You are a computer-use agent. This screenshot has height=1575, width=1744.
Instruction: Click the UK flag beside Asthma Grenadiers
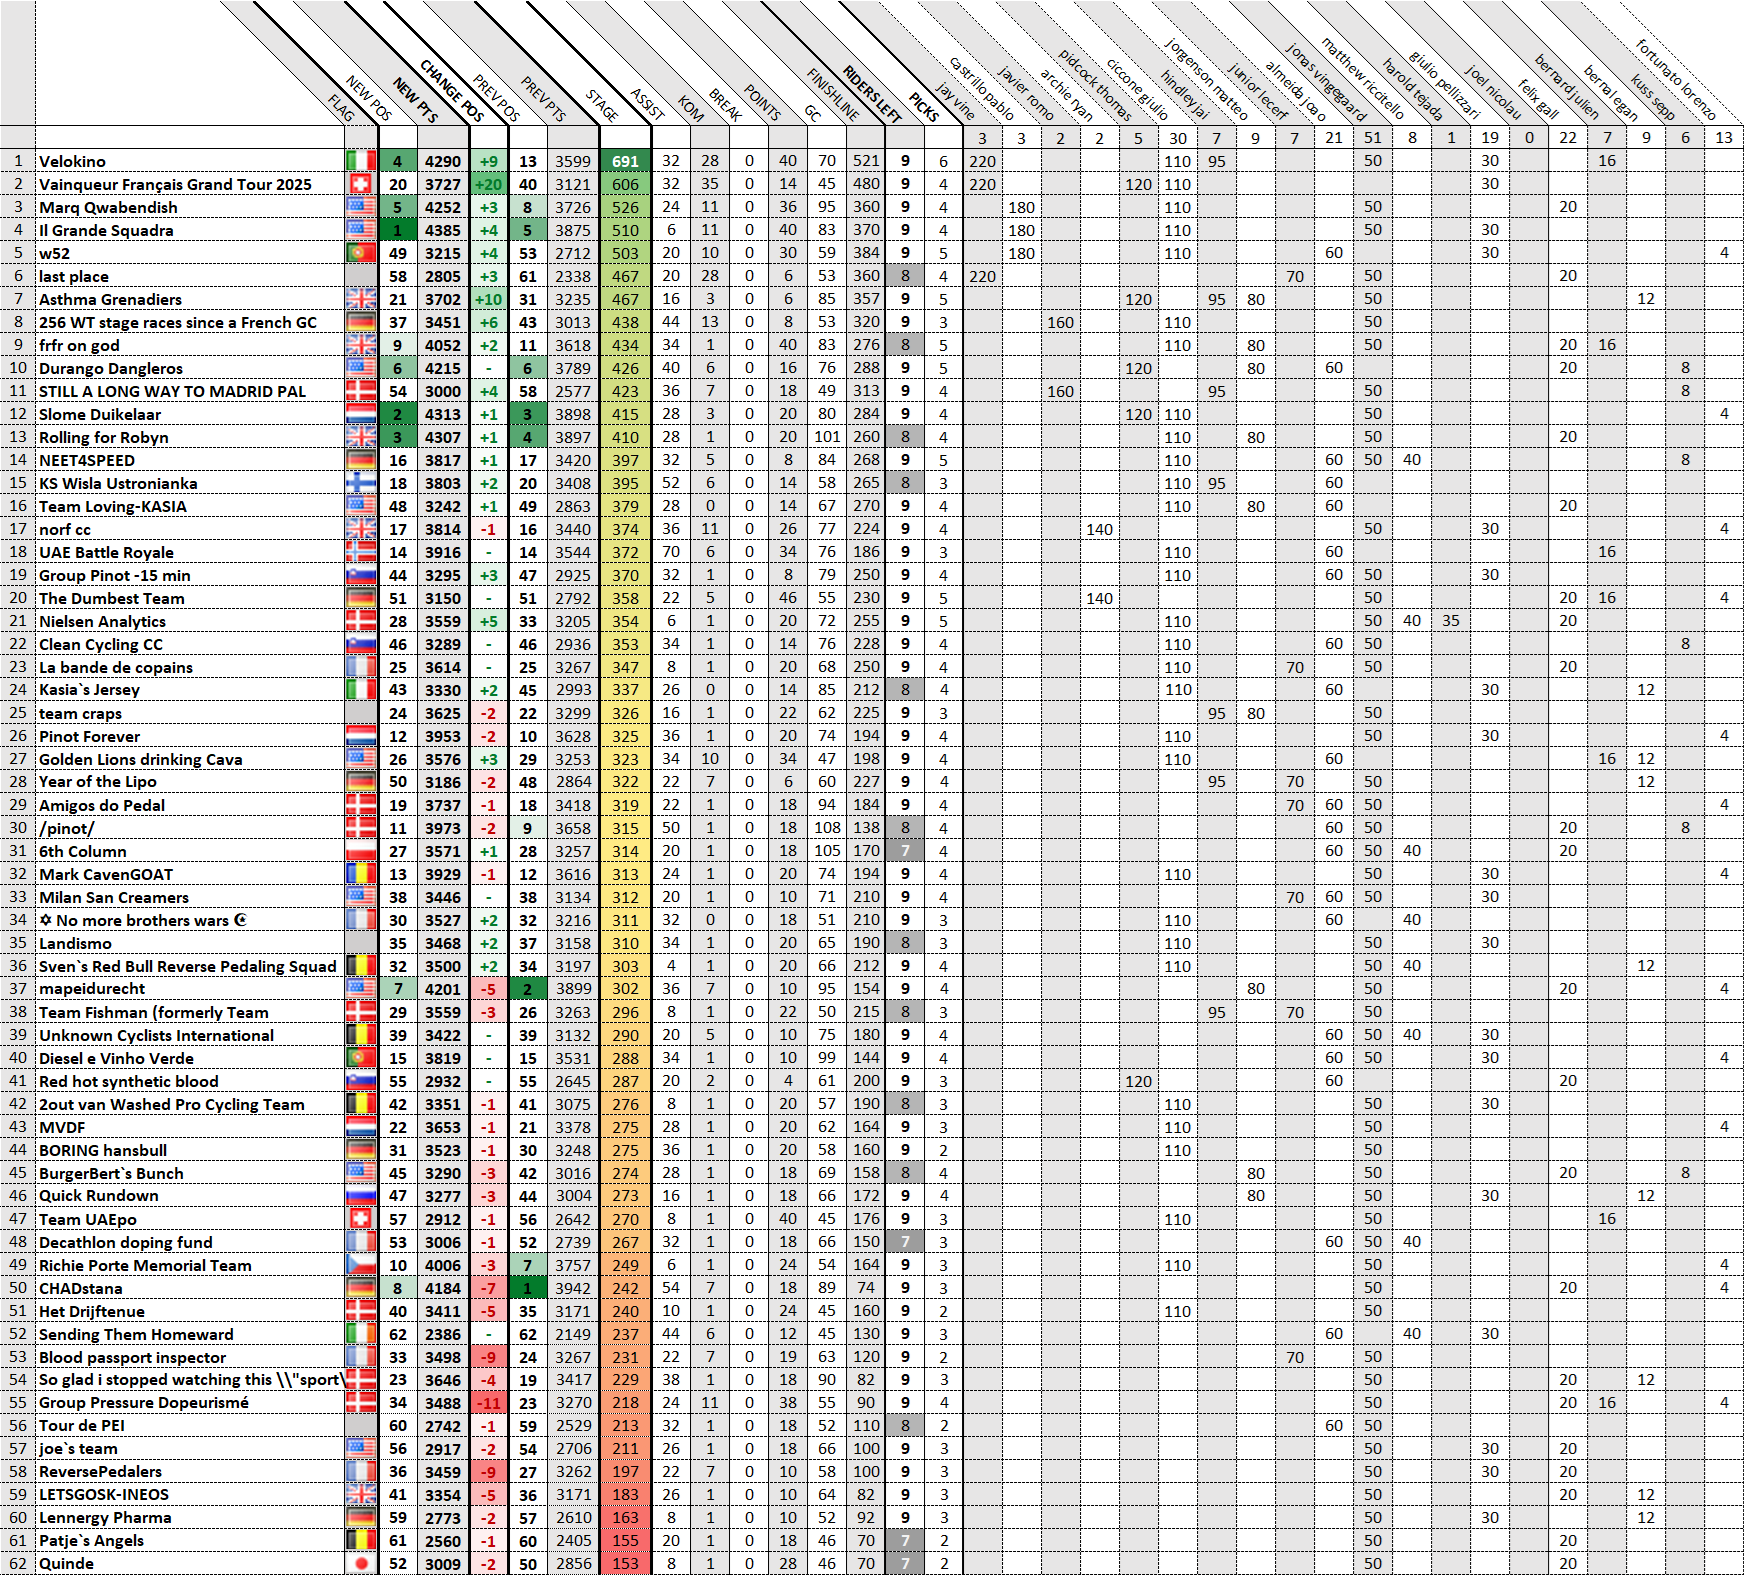click(x=361, y=299)
